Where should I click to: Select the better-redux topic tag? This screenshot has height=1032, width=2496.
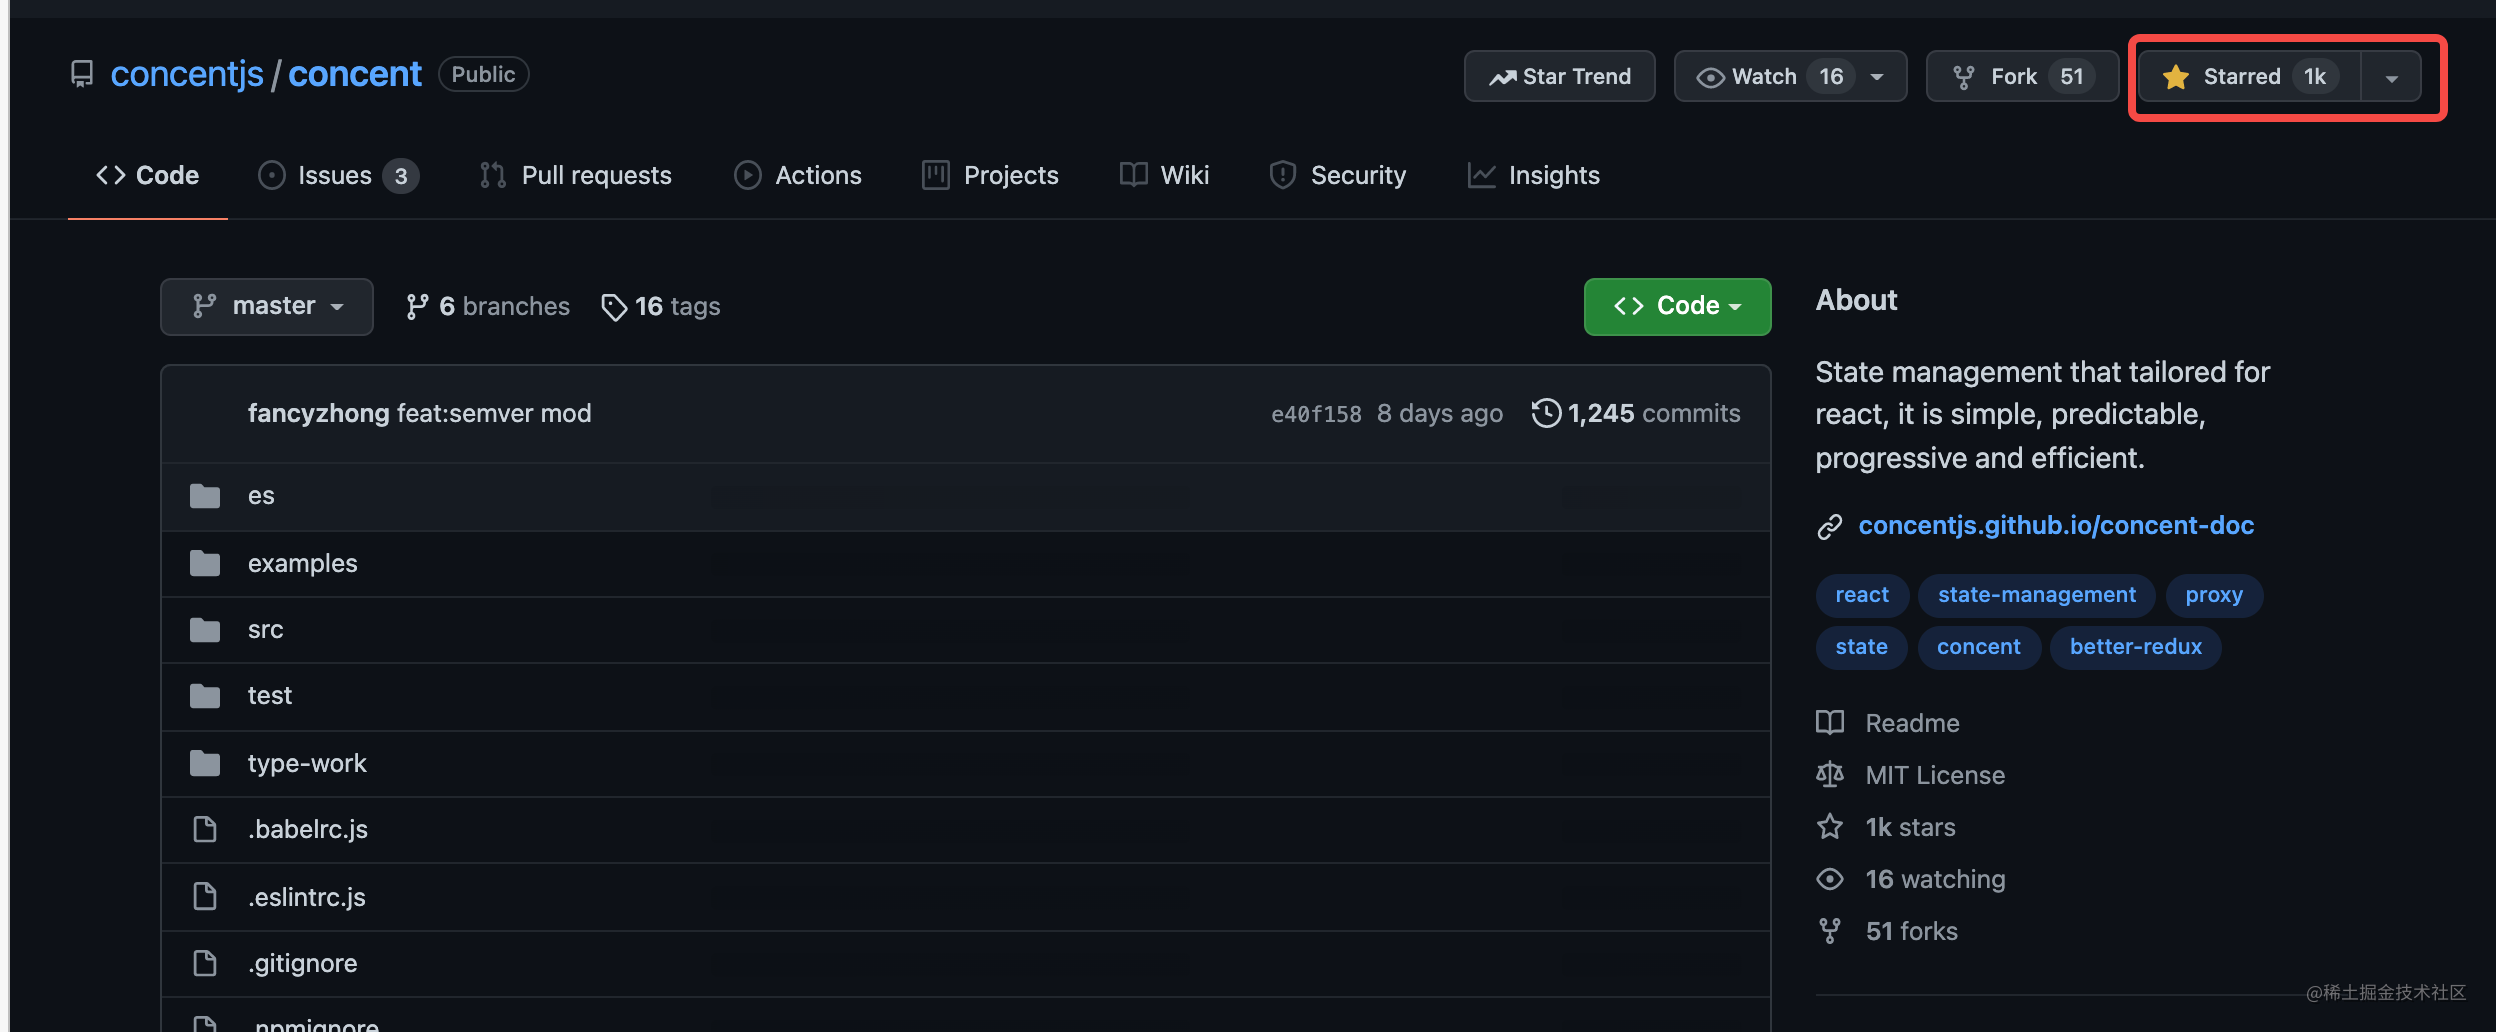(x=2135, y=647)
